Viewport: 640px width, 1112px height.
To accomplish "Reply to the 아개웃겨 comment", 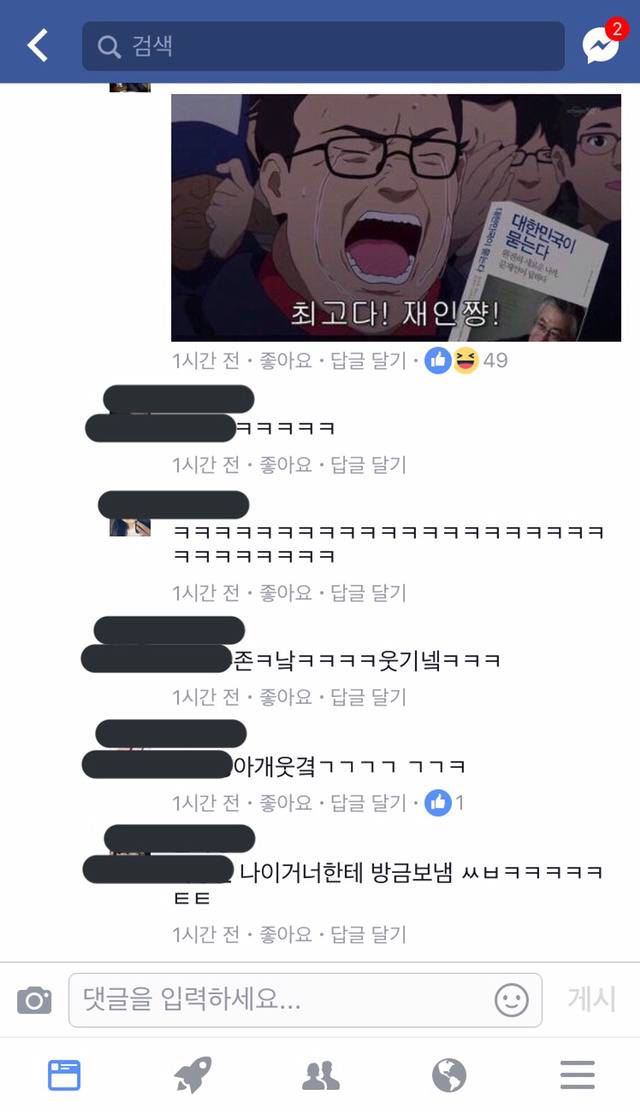I will (368, 804).
